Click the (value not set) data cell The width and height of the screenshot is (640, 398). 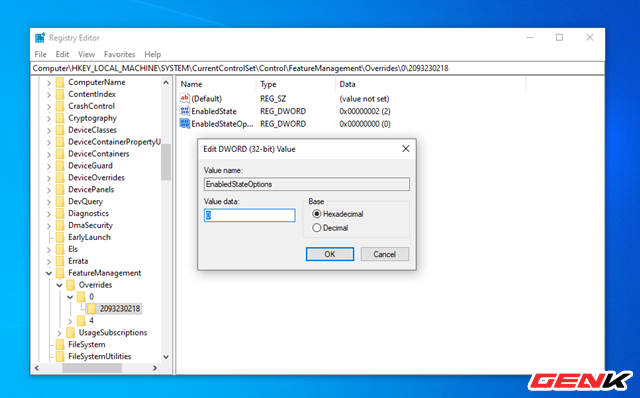(x=364, y=99)
